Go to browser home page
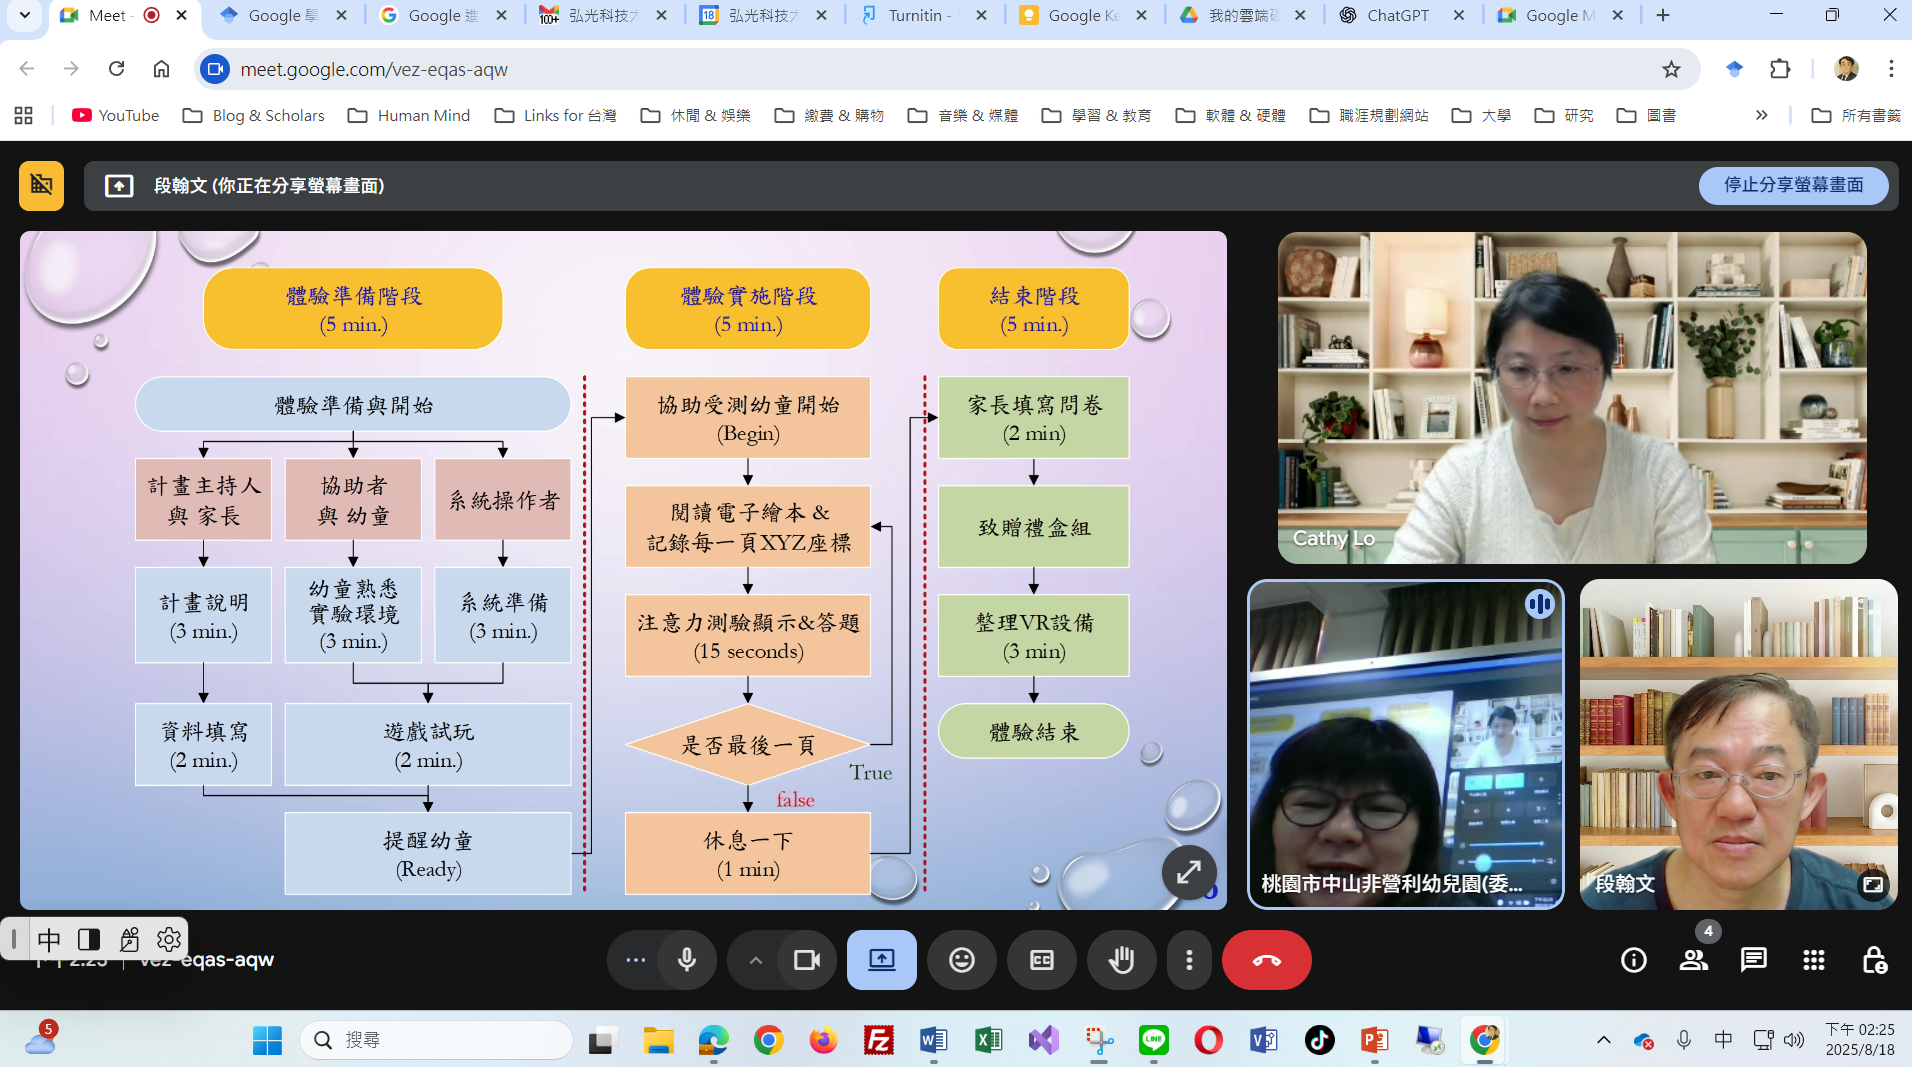 point(161,69)
